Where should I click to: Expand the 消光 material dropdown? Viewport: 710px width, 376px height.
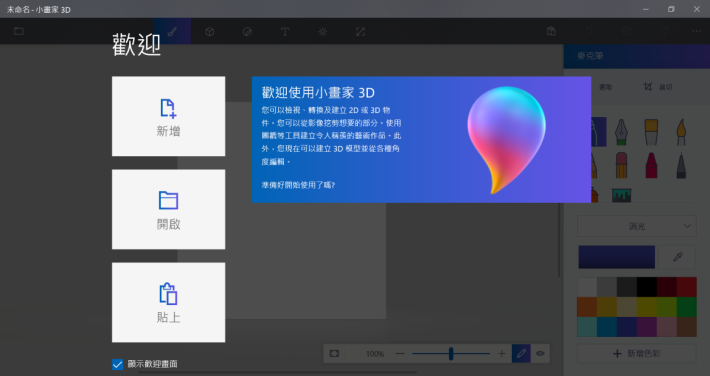[x=637, y=226]
